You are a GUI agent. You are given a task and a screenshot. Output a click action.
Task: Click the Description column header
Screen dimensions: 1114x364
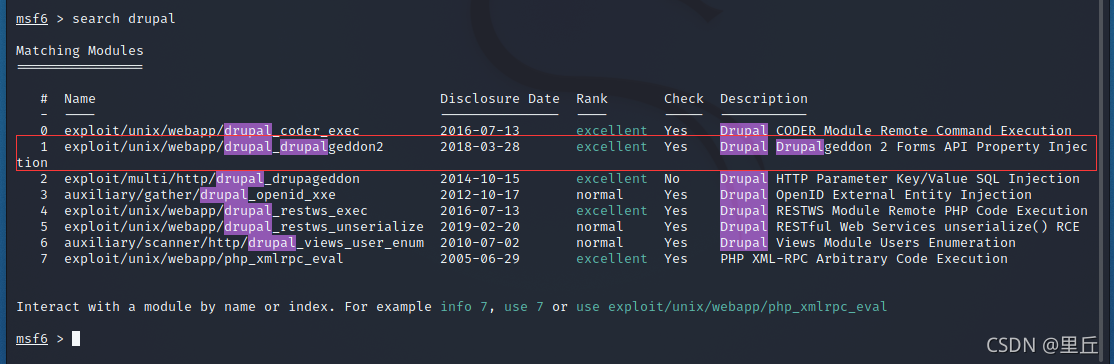(764, 99)
